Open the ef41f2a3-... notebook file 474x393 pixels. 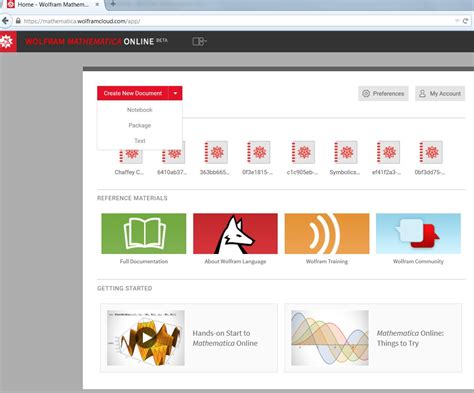coord(388,153)
